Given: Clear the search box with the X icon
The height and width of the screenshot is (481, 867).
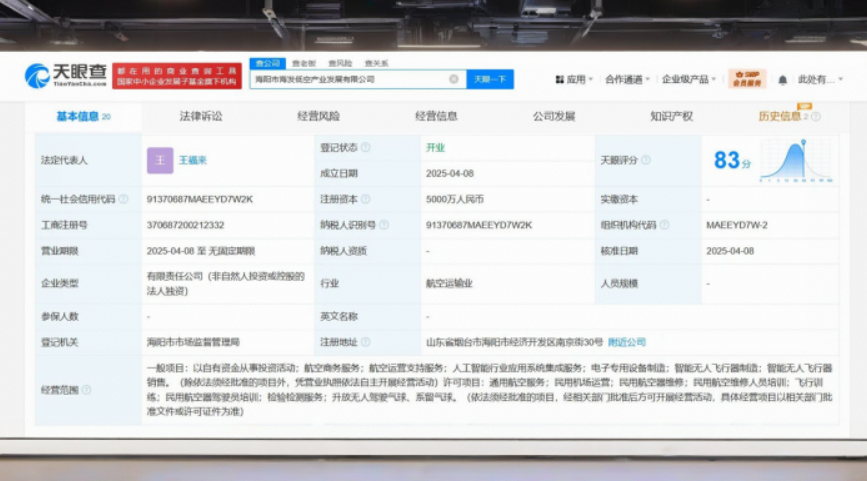Looking at the screenshot, I should [453, 79].
